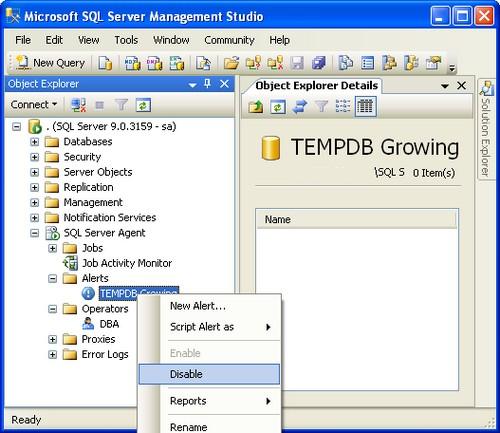Screen dimensions: 500x433
Task: Expand the Security folder
Action: [x=34, y=157]
